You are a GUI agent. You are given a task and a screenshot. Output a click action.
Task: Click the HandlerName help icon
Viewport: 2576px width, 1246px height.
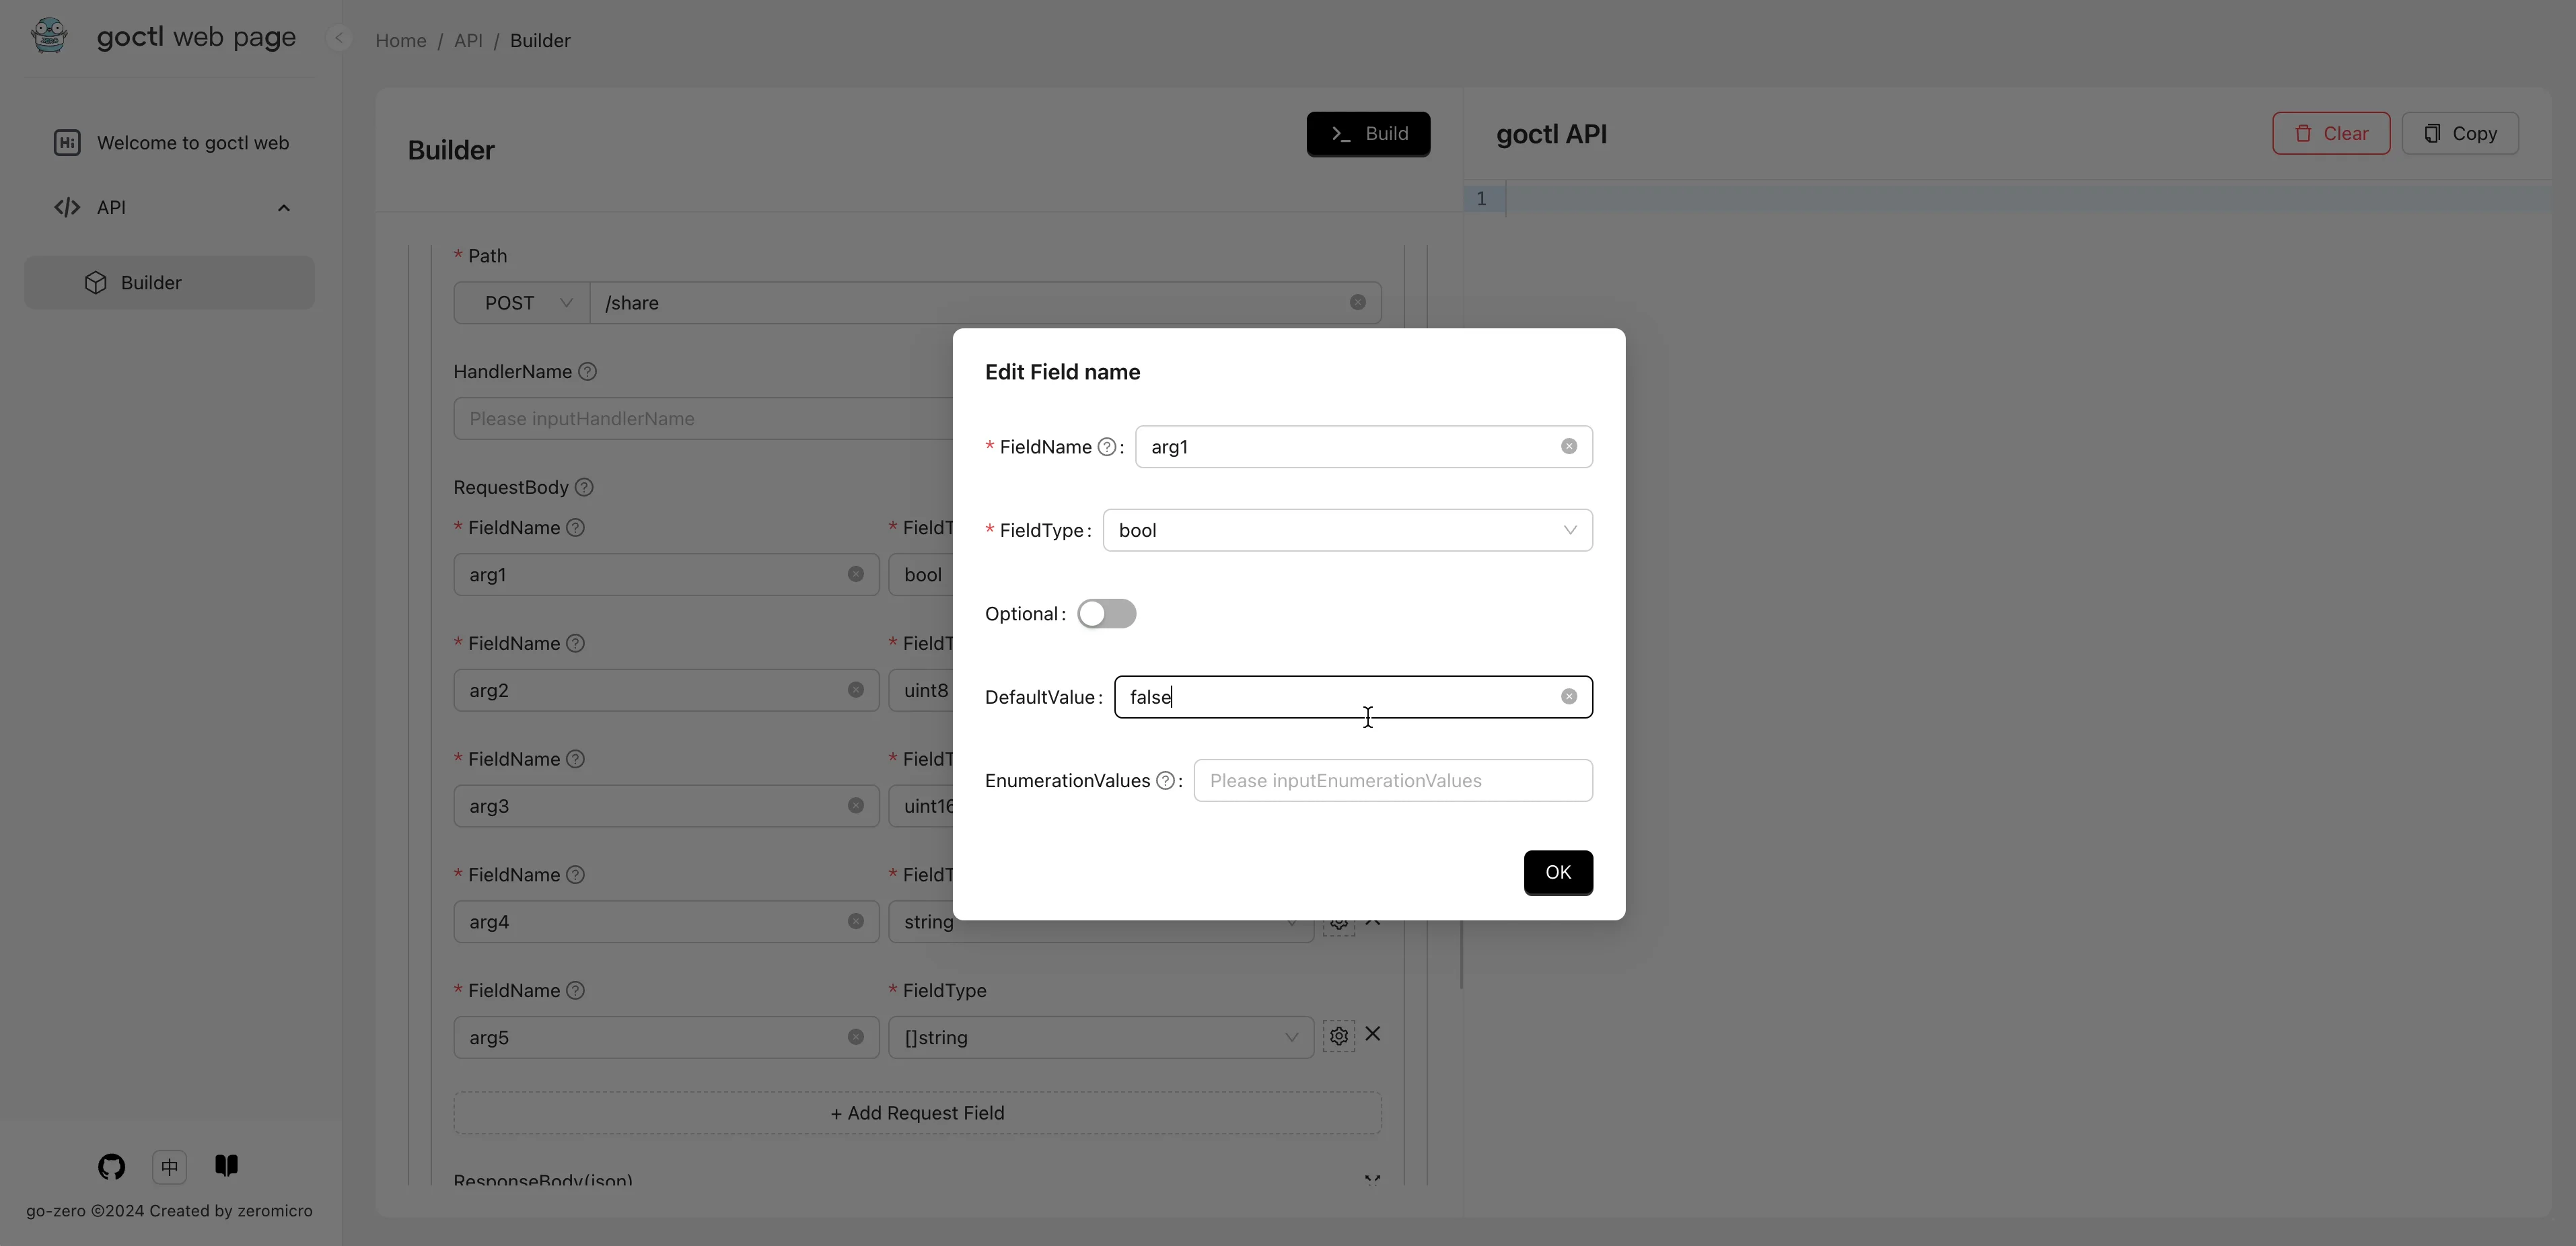click(x=587, y=371)
